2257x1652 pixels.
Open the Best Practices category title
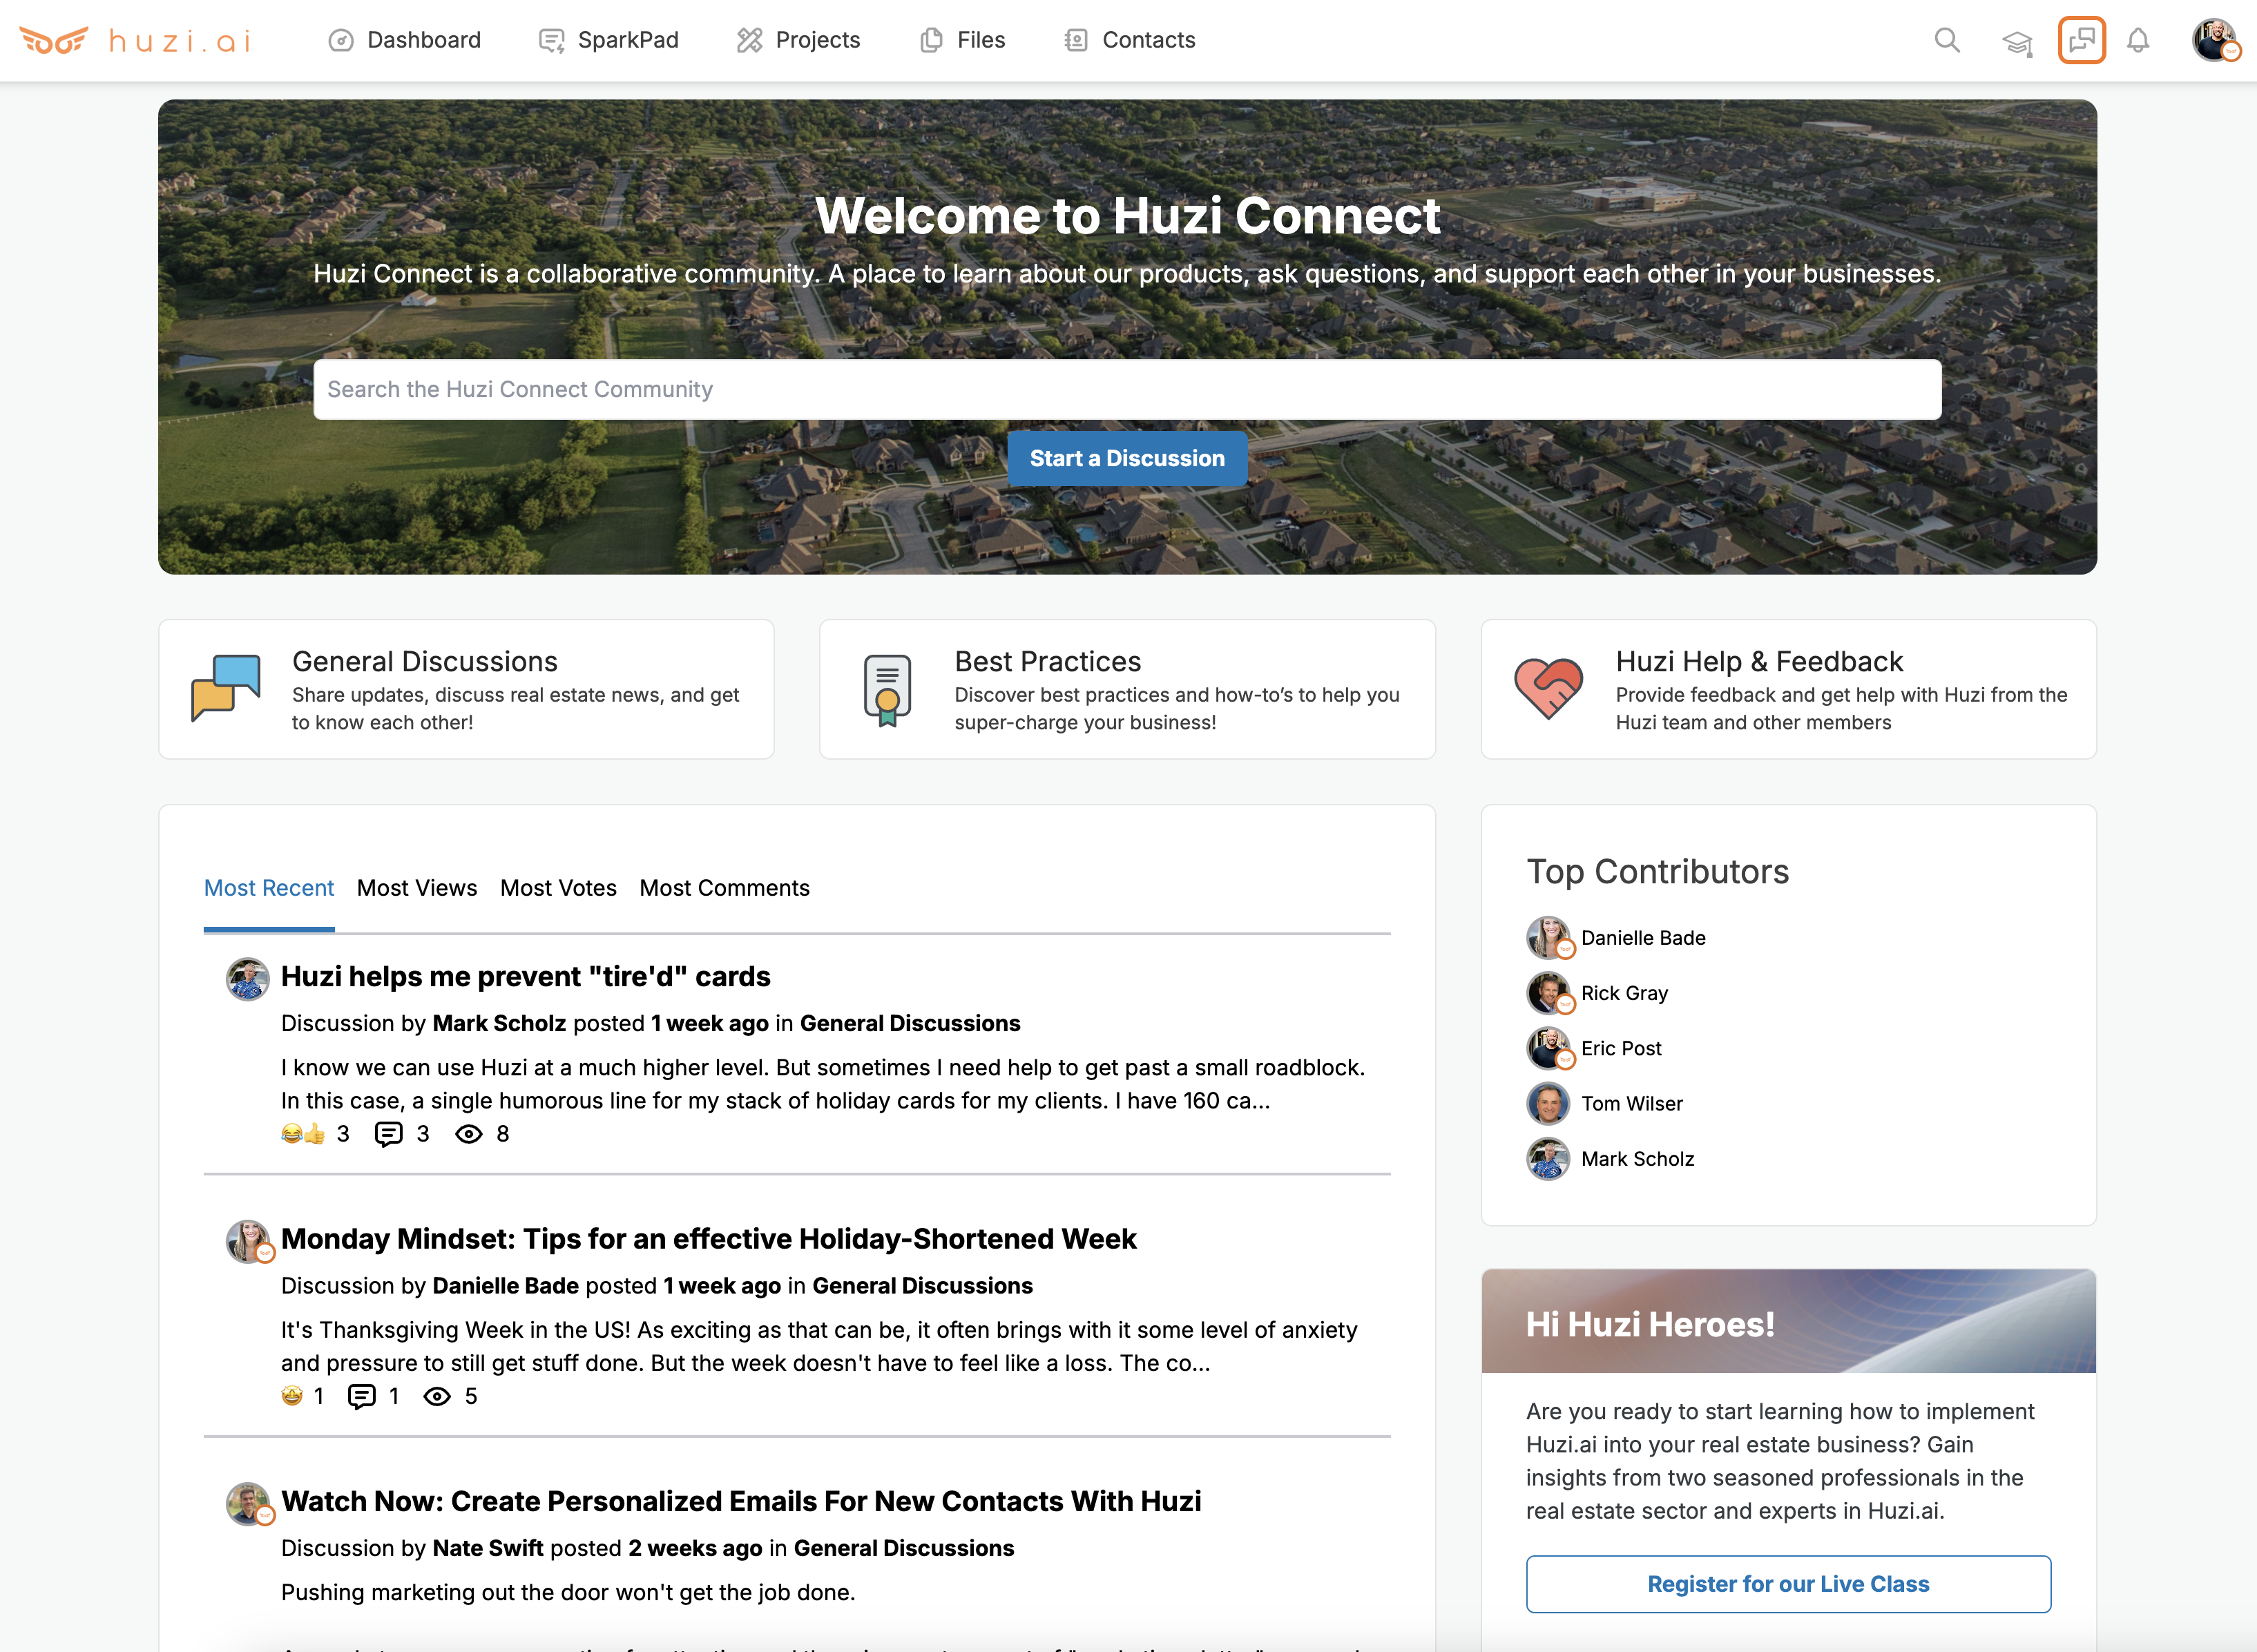click(1048, 661)
